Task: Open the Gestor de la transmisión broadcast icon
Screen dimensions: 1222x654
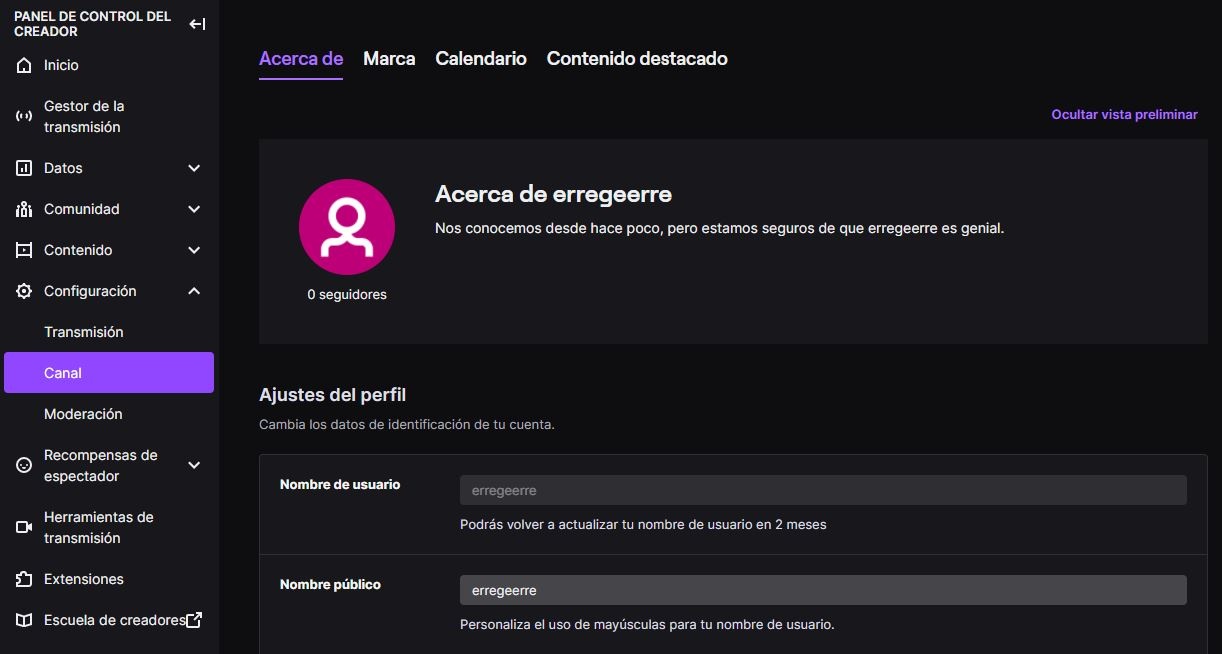Action: [24, 115]
